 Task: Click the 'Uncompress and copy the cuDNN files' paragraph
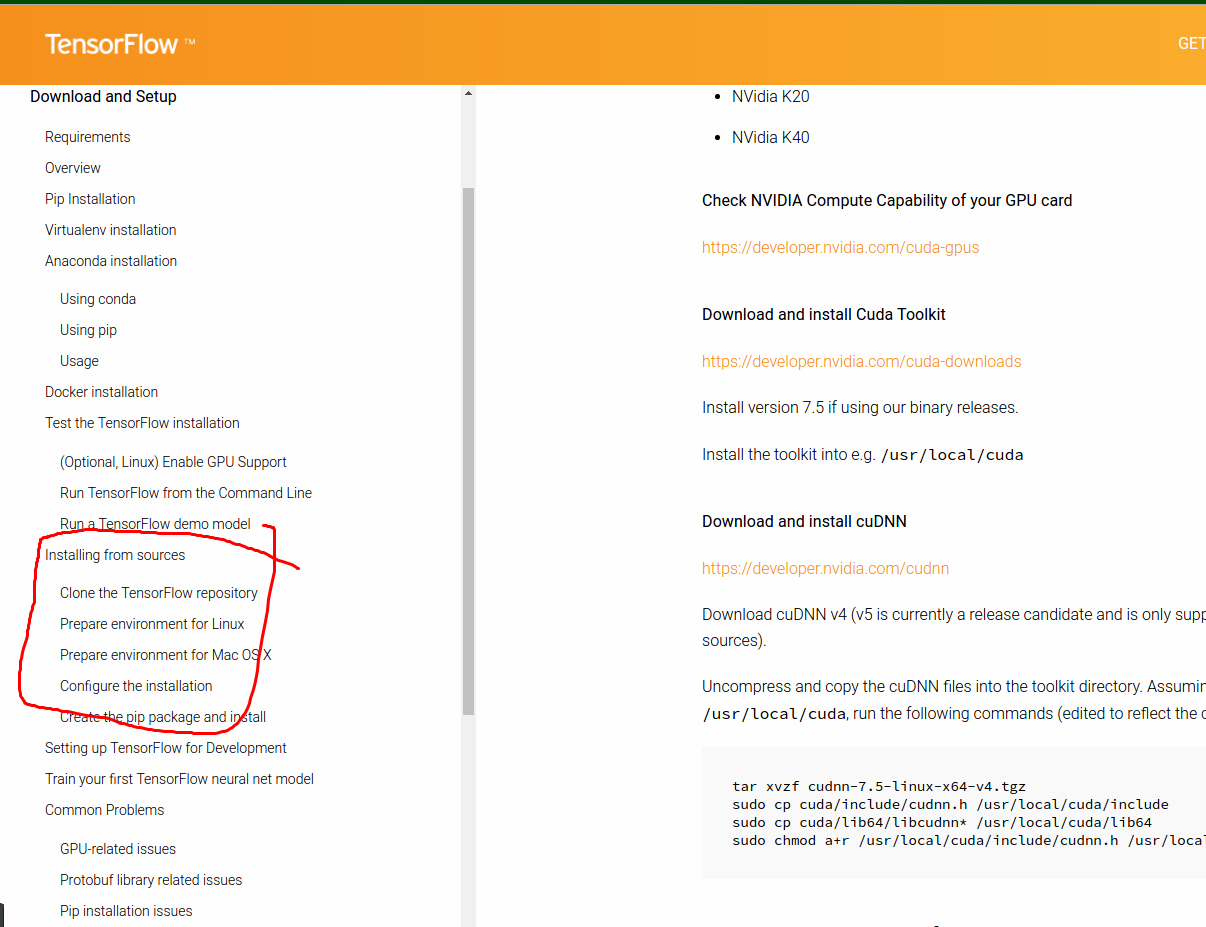pyautogui.click(x=954, y=700)
